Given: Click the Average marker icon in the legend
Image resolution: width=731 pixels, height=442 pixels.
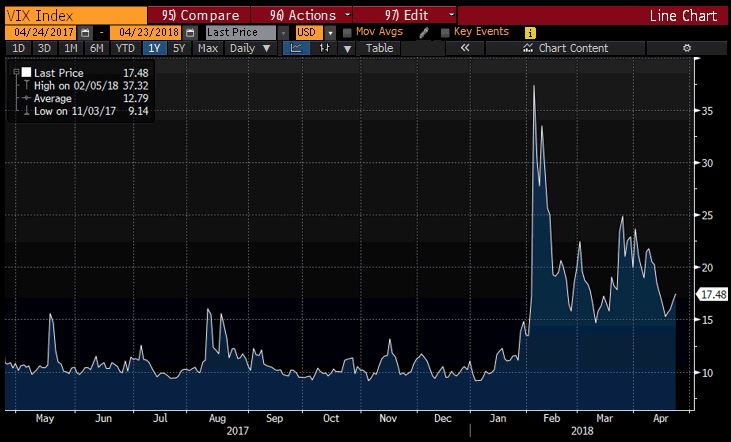Looking at the screenshot, I should tap(27, 98).
